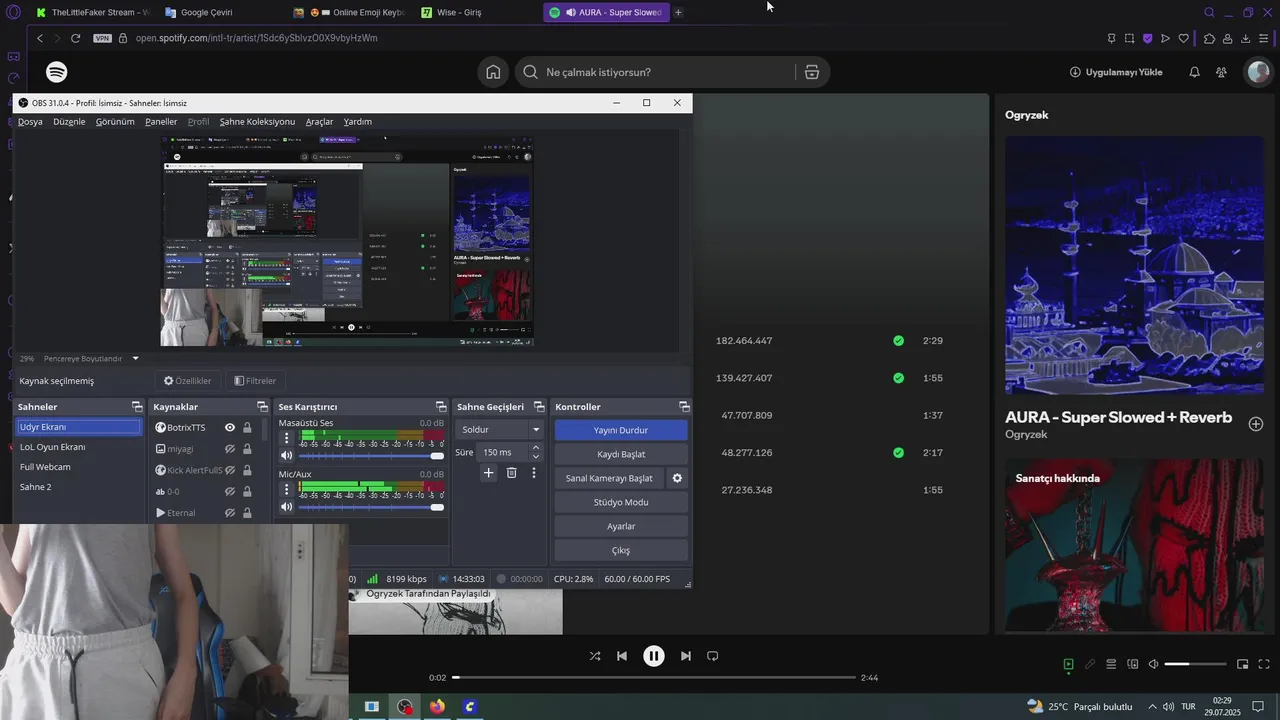Image resolution: width=1280 pixels, height=720 pixels.
Task: Mute Masaüstü Ses speaker icon
Action: pyautogui.click(x=287, y=456)
